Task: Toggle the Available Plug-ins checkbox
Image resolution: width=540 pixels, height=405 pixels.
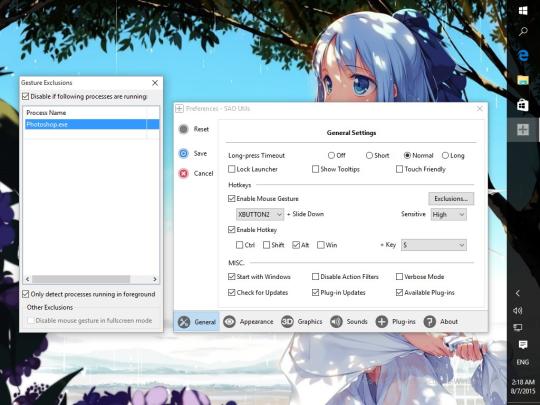Action: (x=399, y=292)
